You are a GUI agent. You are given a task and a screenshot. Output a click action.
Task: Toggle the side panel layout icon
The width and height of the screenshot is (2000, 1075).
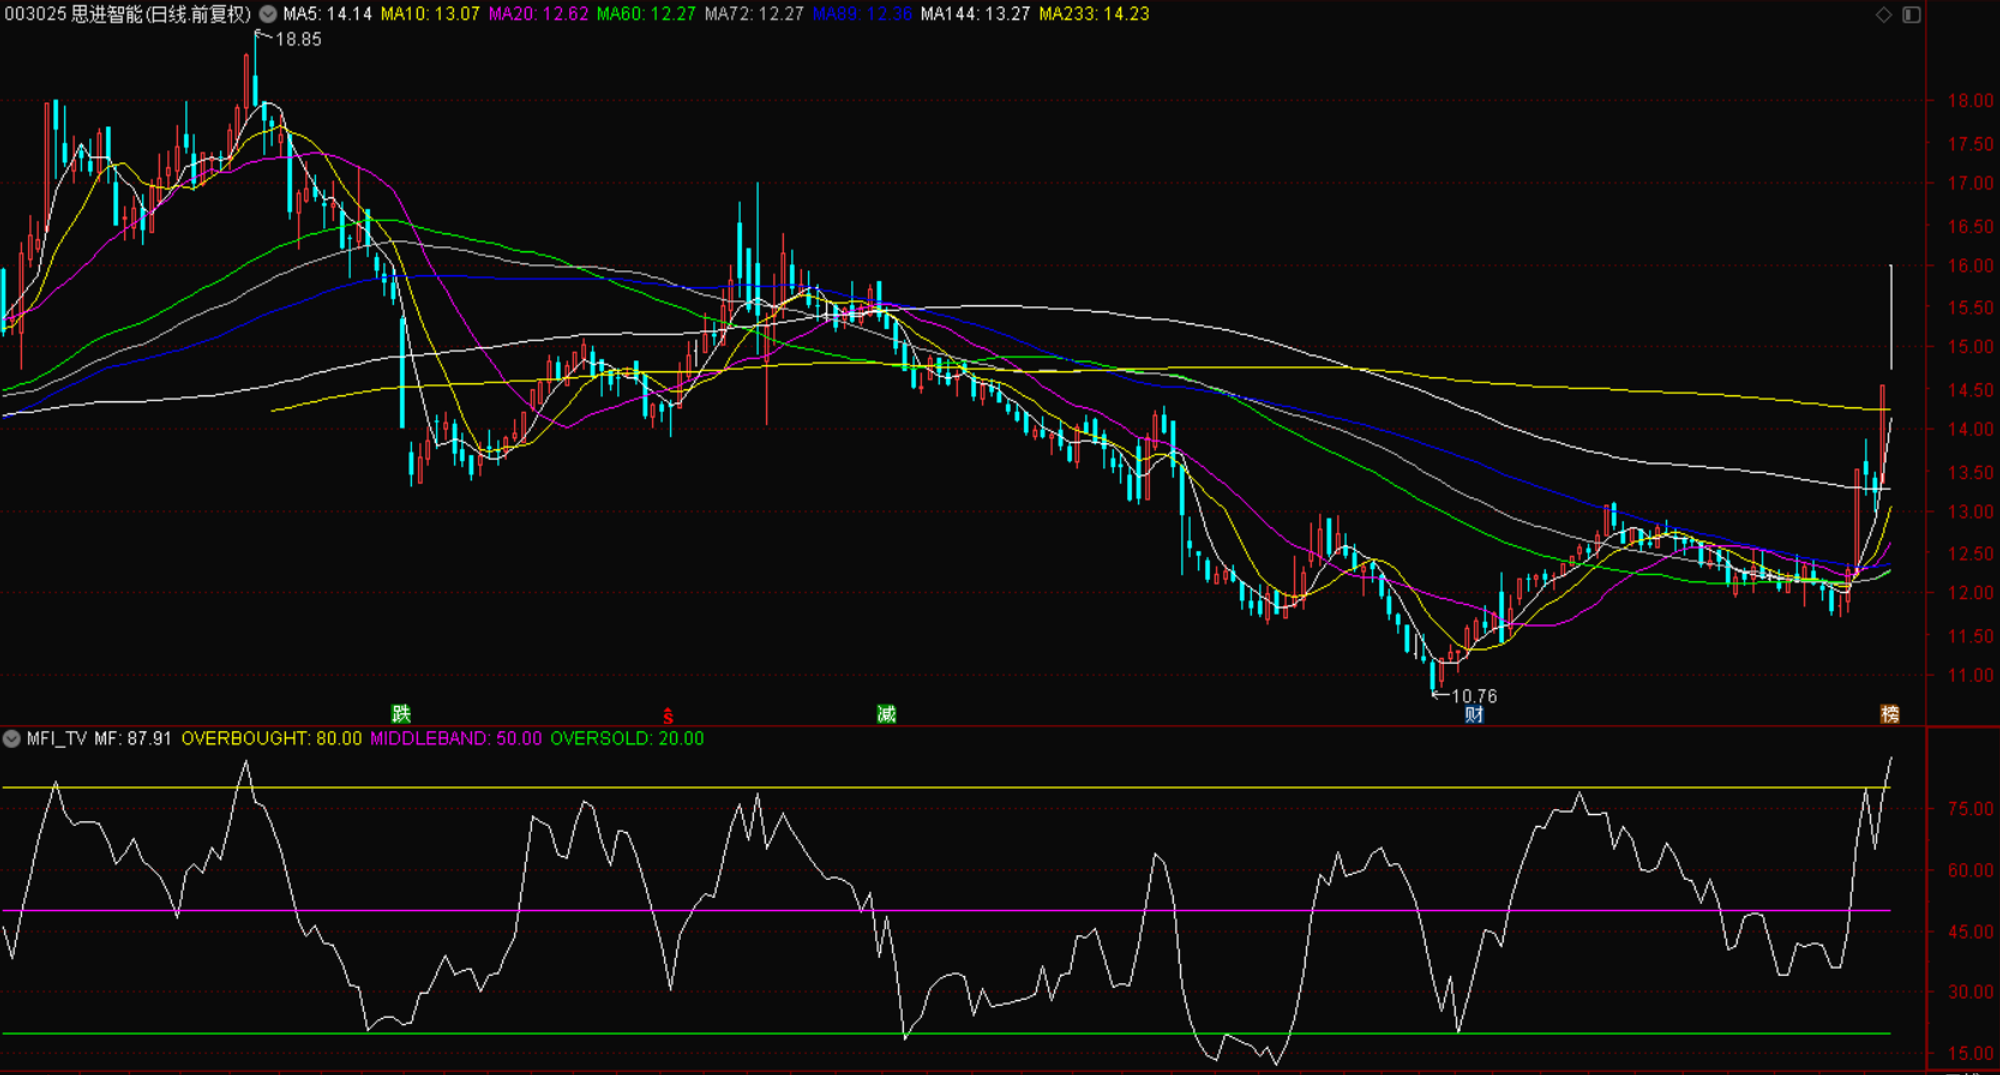pyautogui.click(x=1911, y=14)
